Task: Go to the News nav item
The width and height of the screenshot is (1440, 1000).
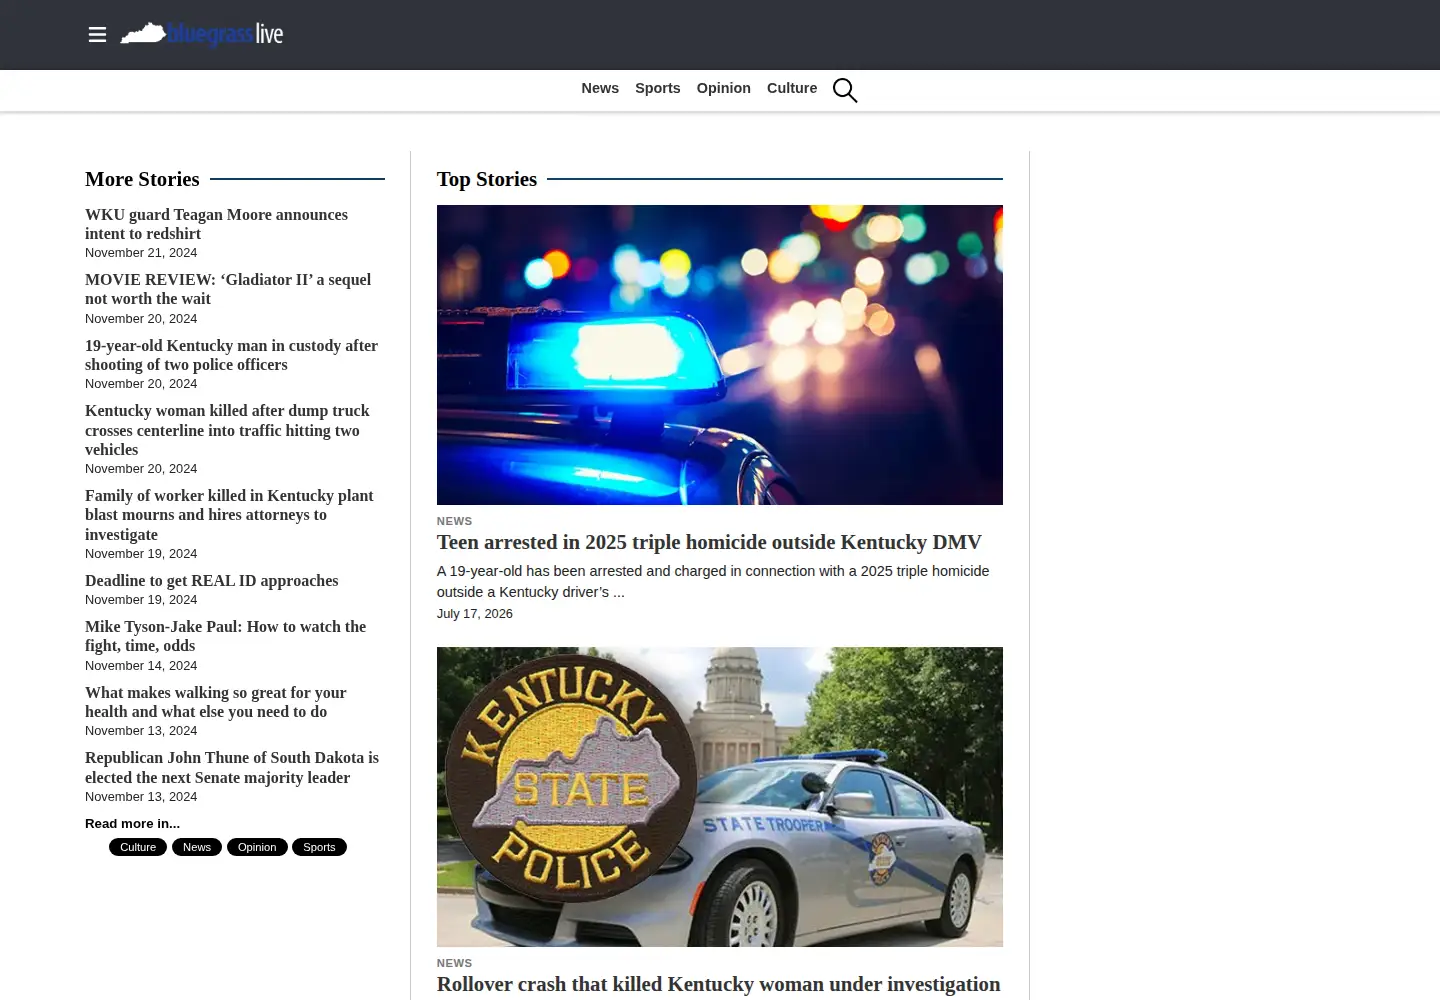Action: pyautogui.click(x=600, y=88)
